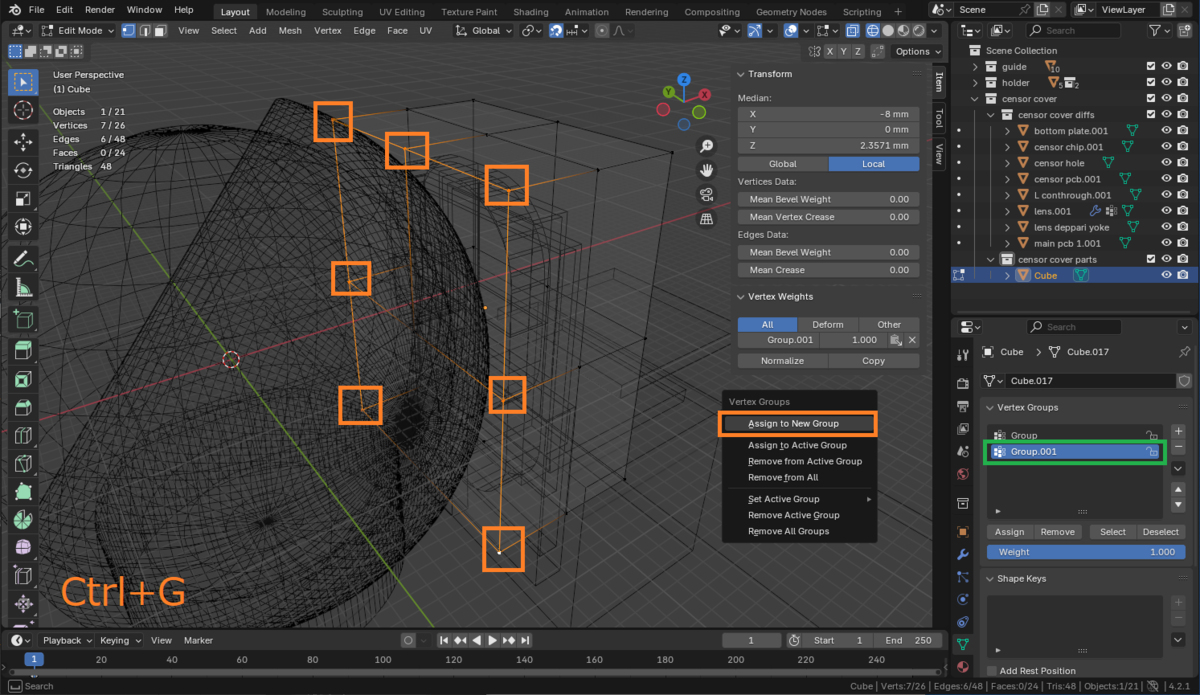Uncheck the guide collection checkbox
The height and width of the screenshot is (695, 1200).
(x=1151, y=67)
